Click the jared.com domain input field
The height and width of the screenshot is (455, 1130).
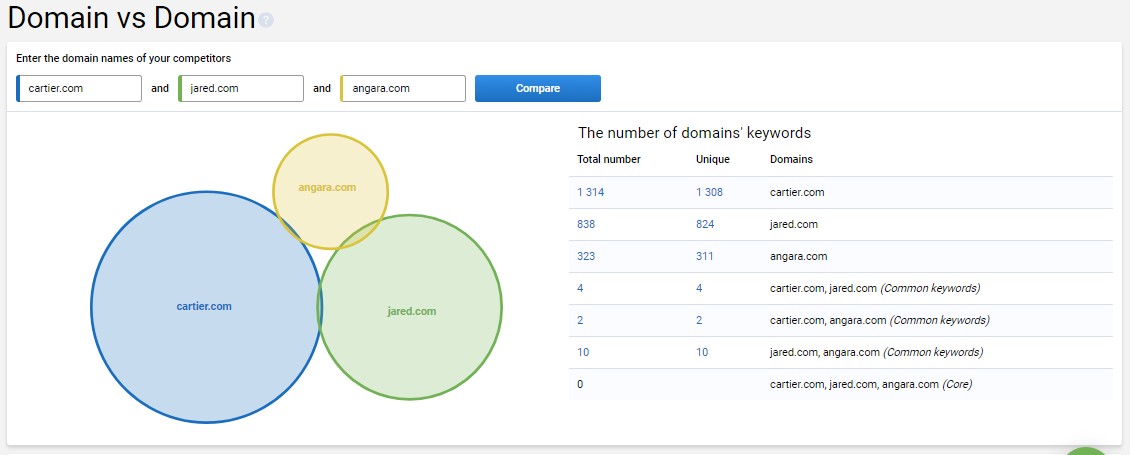pos(241,89)
